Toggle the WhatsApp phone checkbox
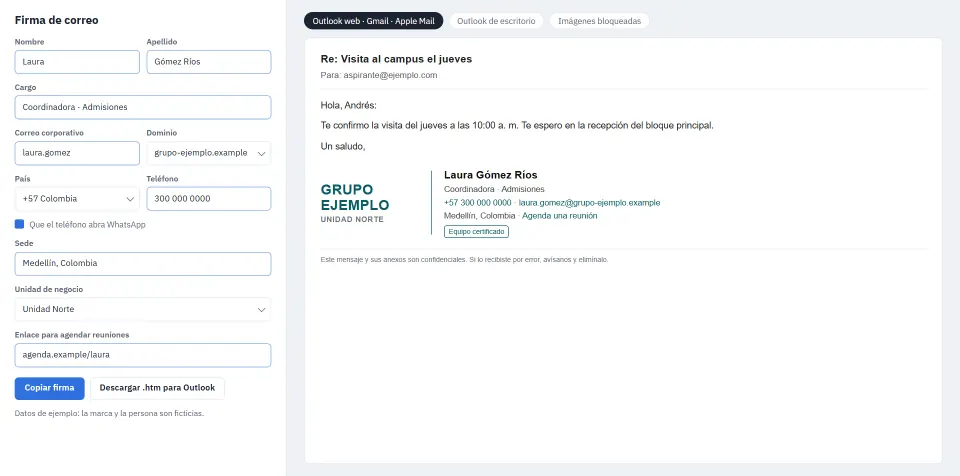Screen dimensions: 960x476 (20, 224)
